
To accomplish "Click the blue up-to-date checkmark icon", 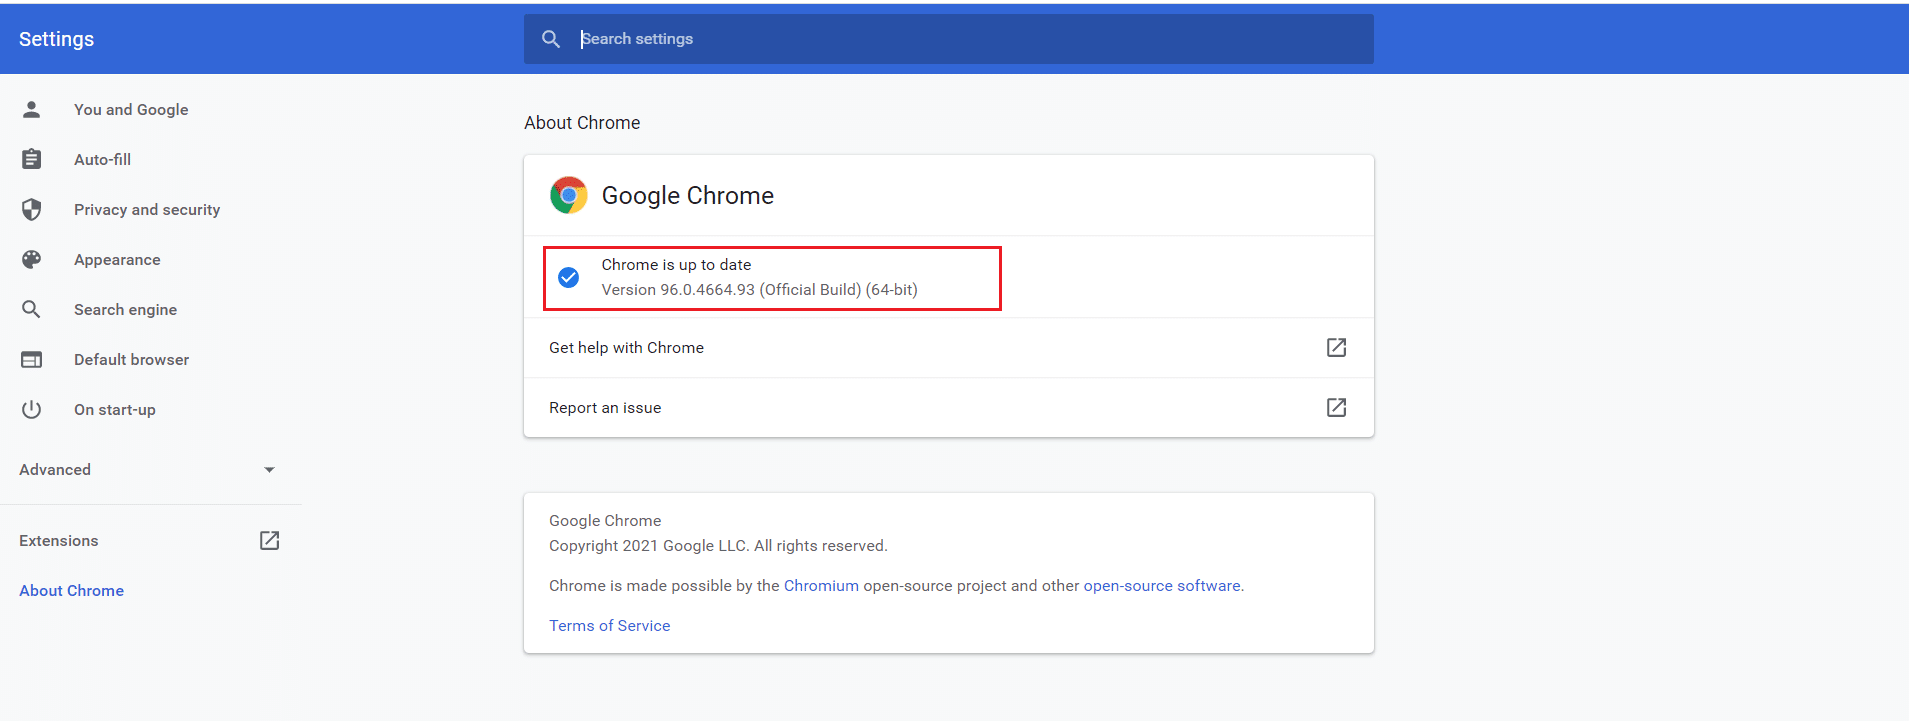I will coord(568,277).
